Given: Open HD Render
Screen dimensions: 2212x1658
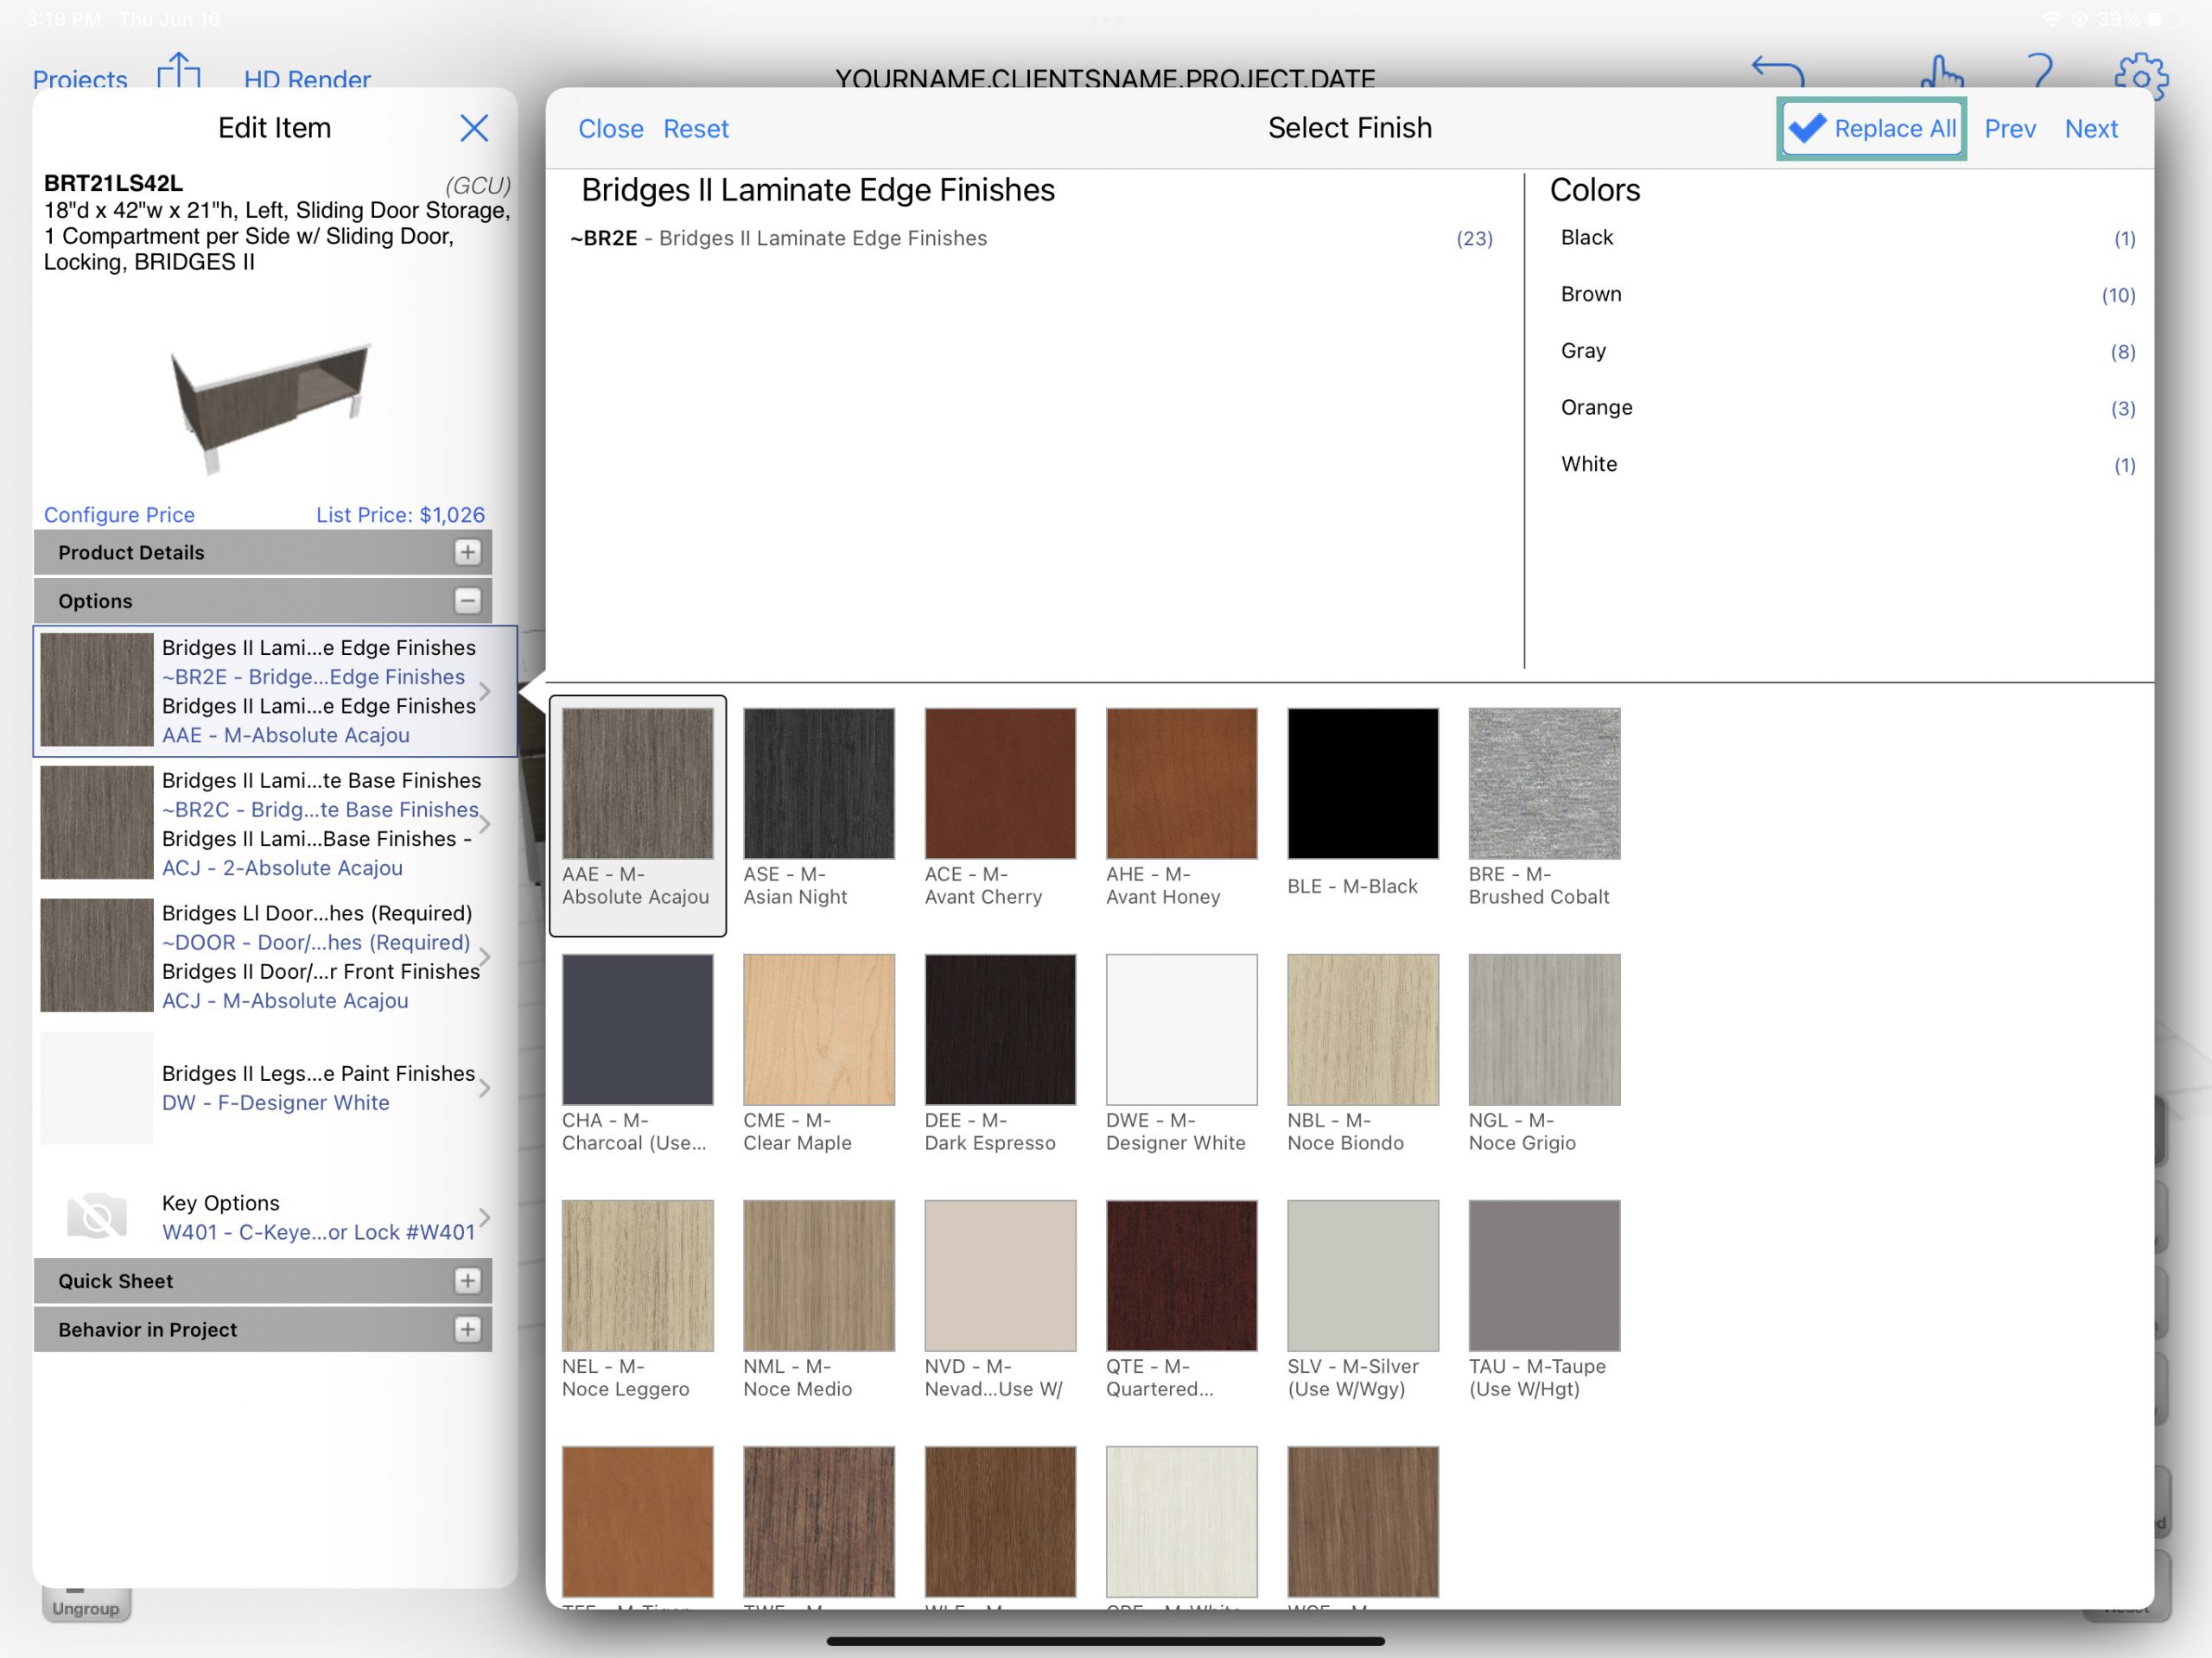Looking at the screenshot, I should (x=307, y=79).
